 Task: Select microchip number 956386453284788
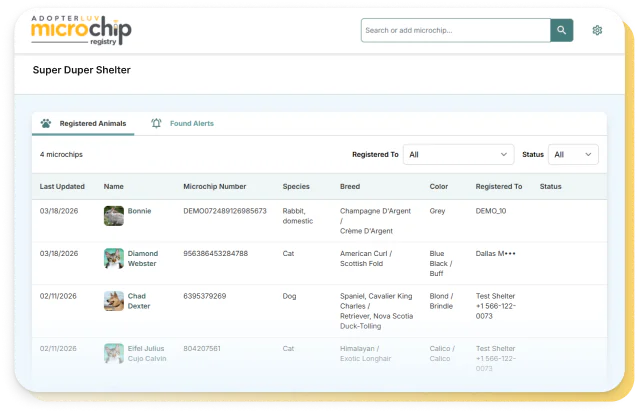coord(216,253)
